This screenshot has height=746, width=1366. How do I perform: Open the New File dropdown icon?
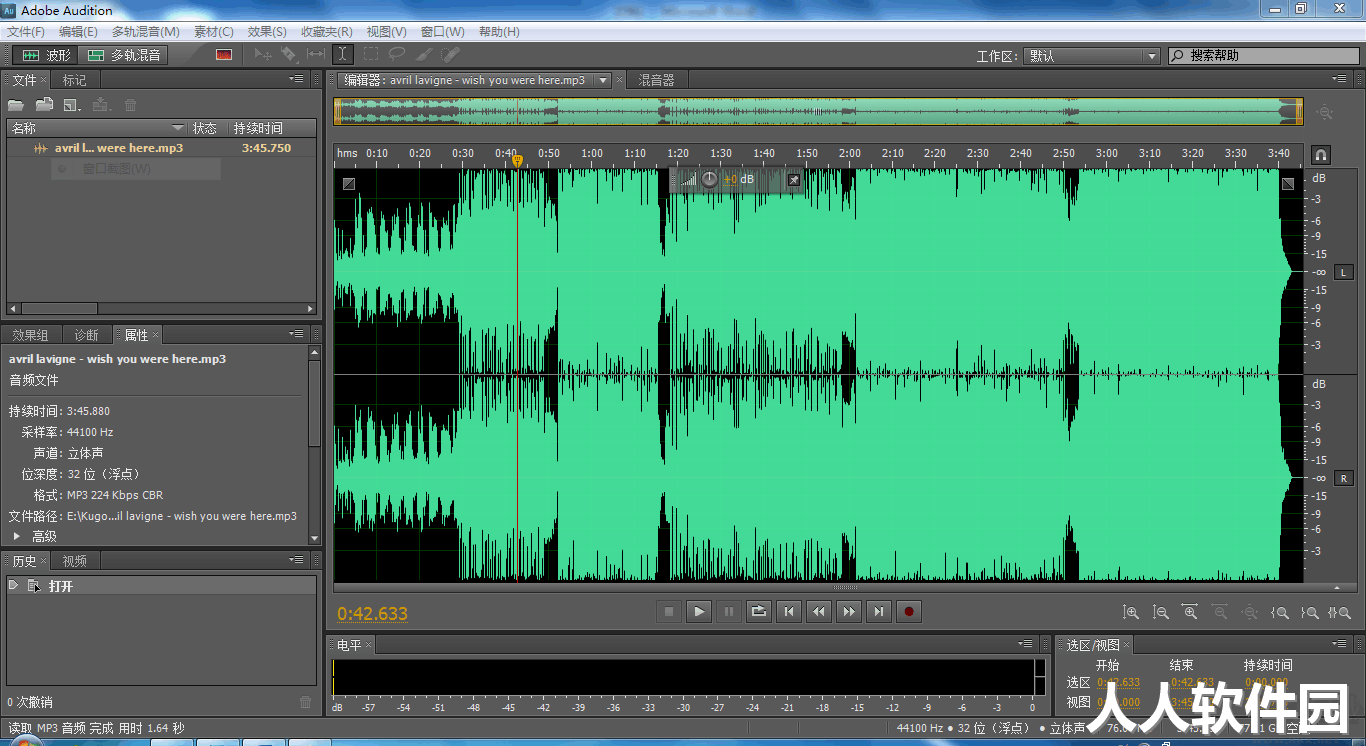pos(72,105)
